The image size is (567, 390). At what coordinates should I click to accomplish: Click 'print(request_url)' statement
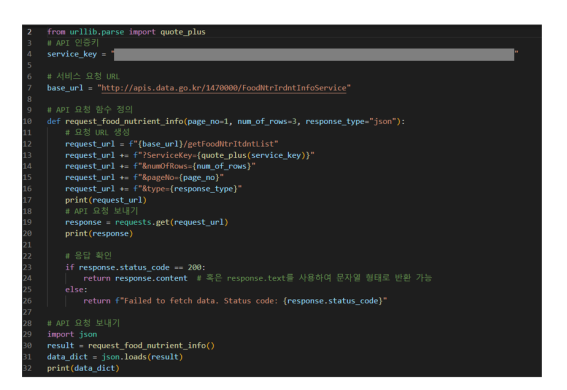[x=106, y=200]
